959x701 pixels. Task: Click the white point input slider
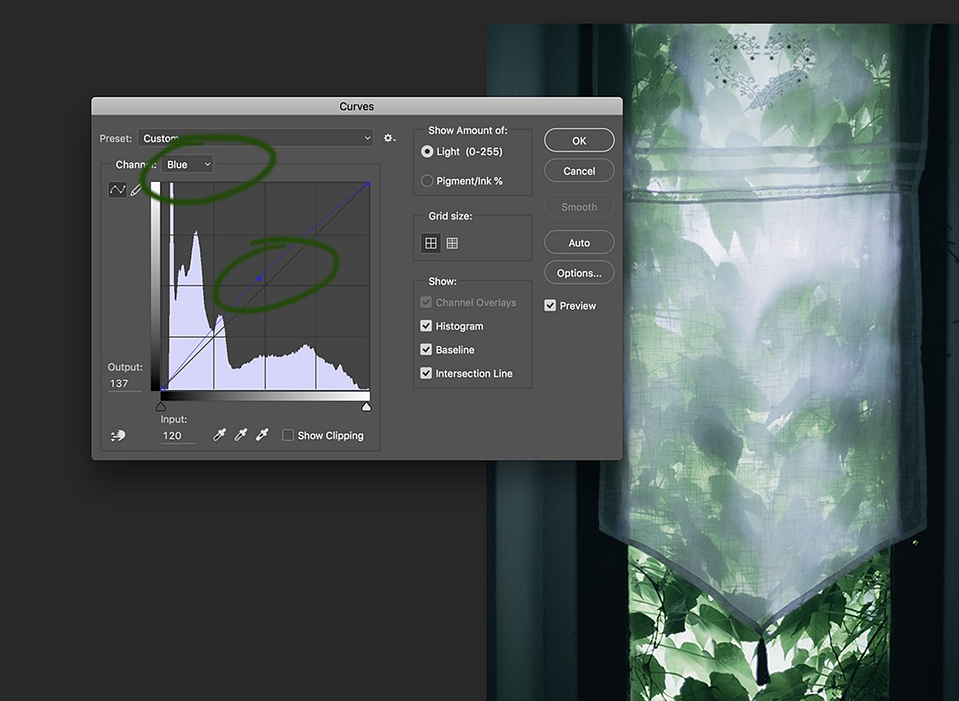(366, 407)
